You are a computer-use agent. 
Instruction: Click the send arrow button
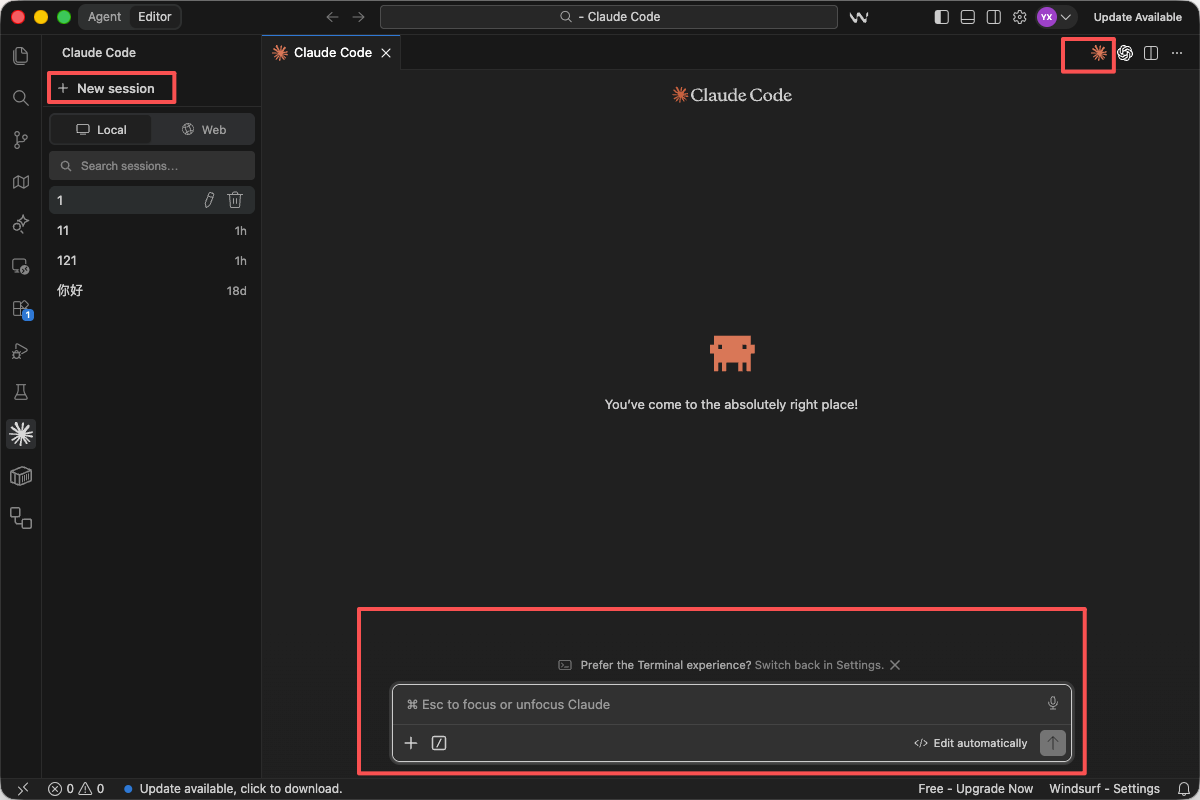click(x=1053, y=743)
